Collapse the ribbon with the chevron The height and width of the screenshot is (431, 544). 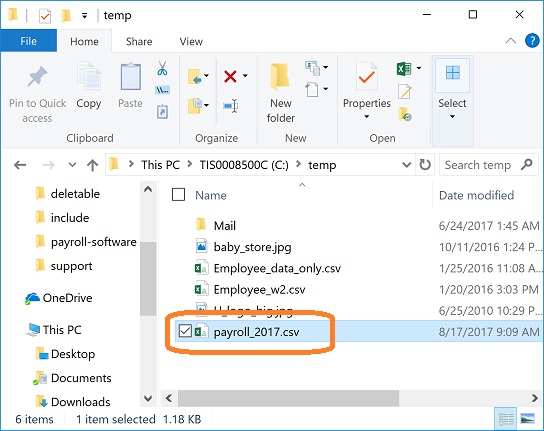(x=510, y=41)
